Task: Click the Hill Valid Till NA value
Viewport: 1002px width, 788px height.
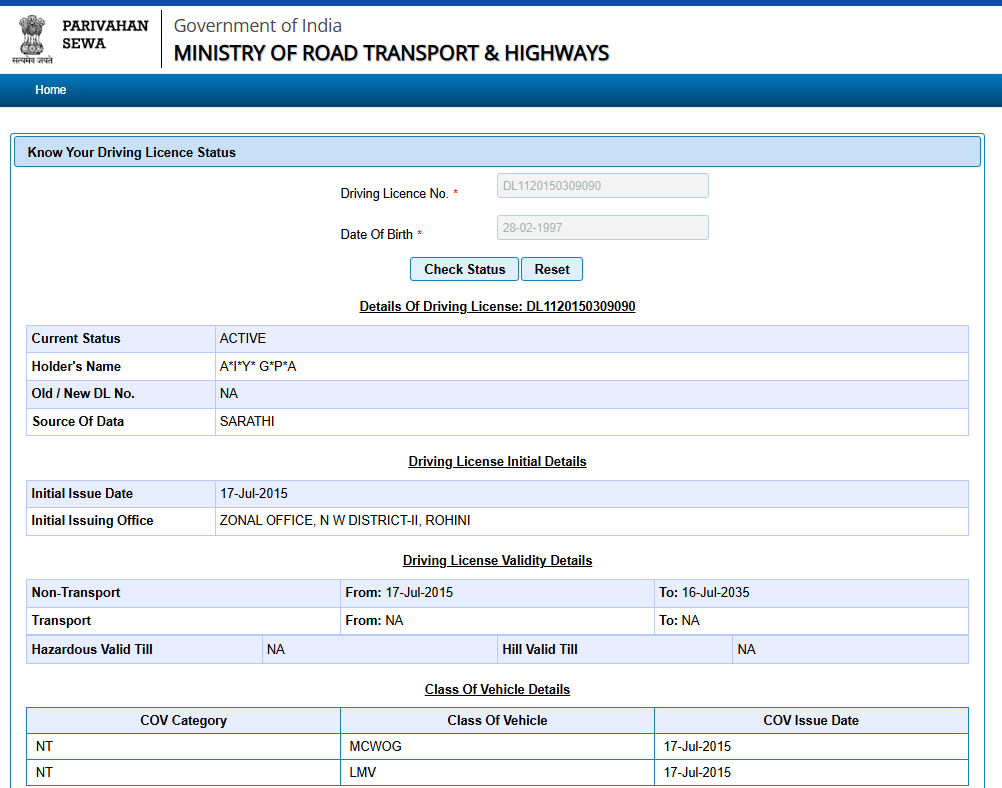Action: click(x=746, y=649)
